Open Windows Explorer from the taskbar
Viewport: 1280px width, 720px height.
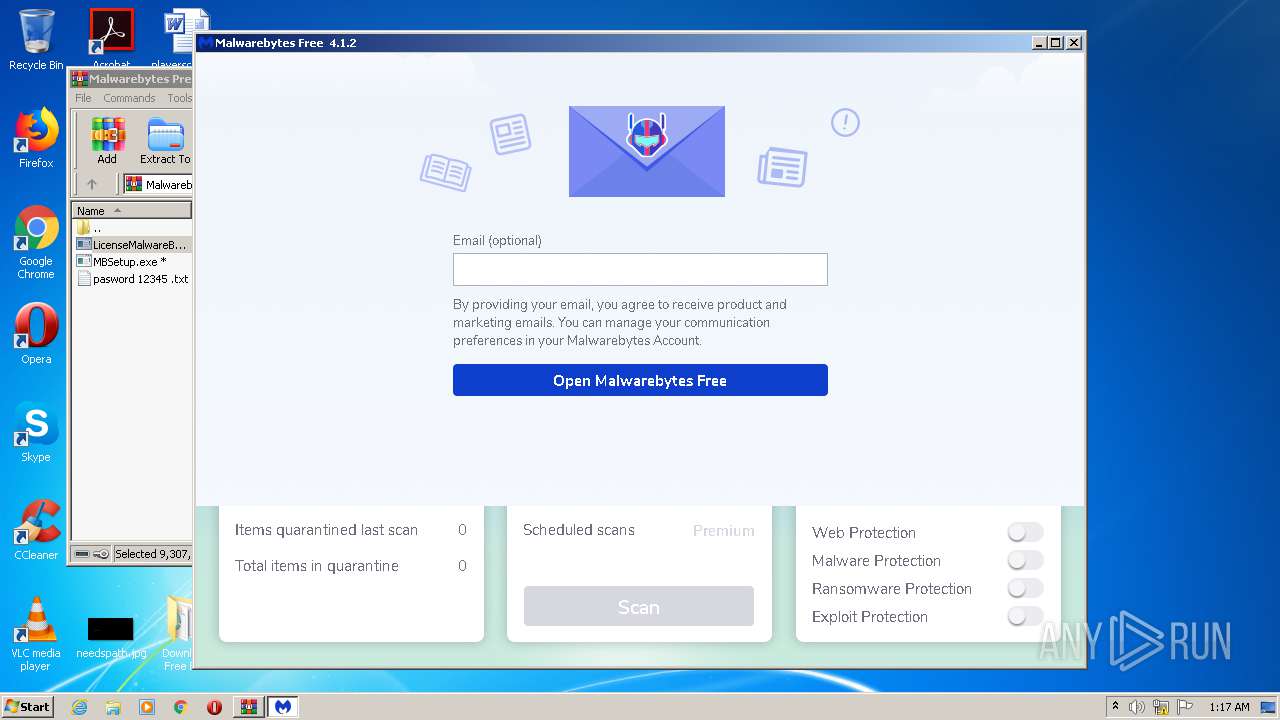tap(113, 707)
